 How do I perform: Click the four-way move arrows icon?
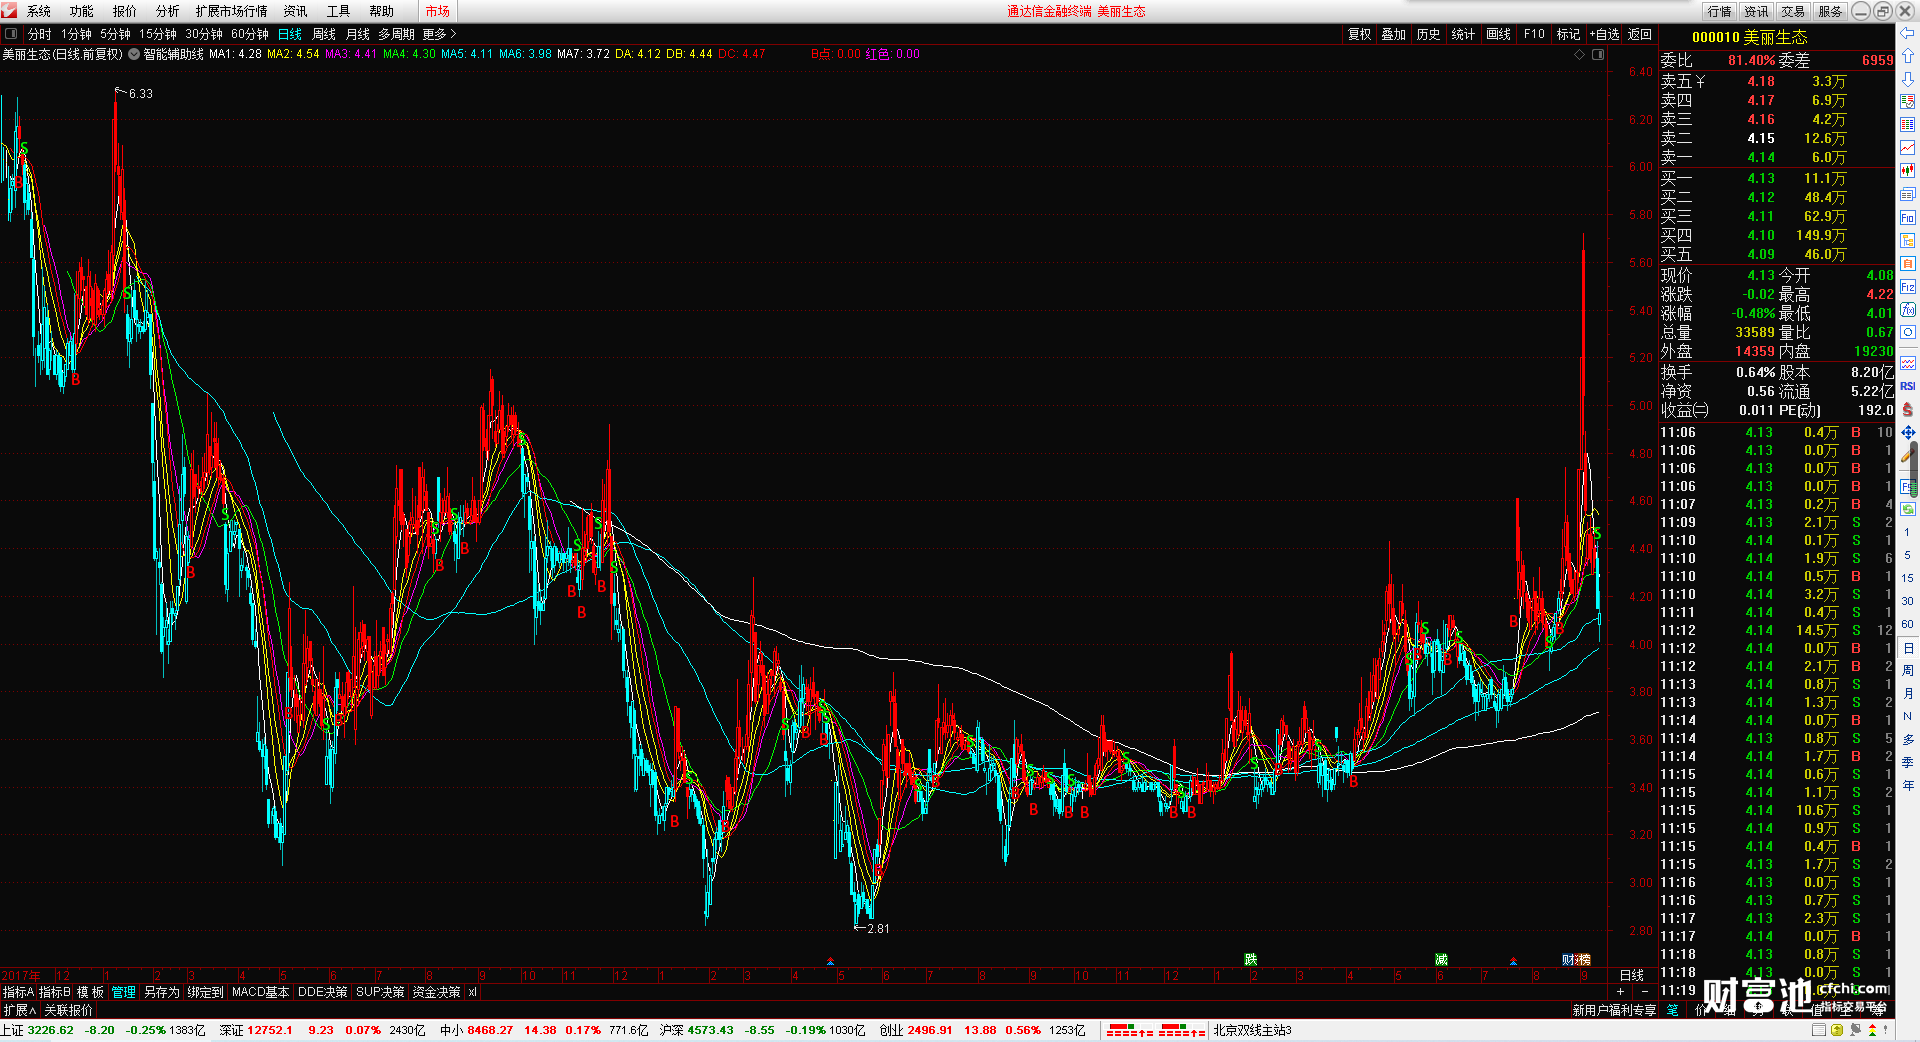(1908, 433)
